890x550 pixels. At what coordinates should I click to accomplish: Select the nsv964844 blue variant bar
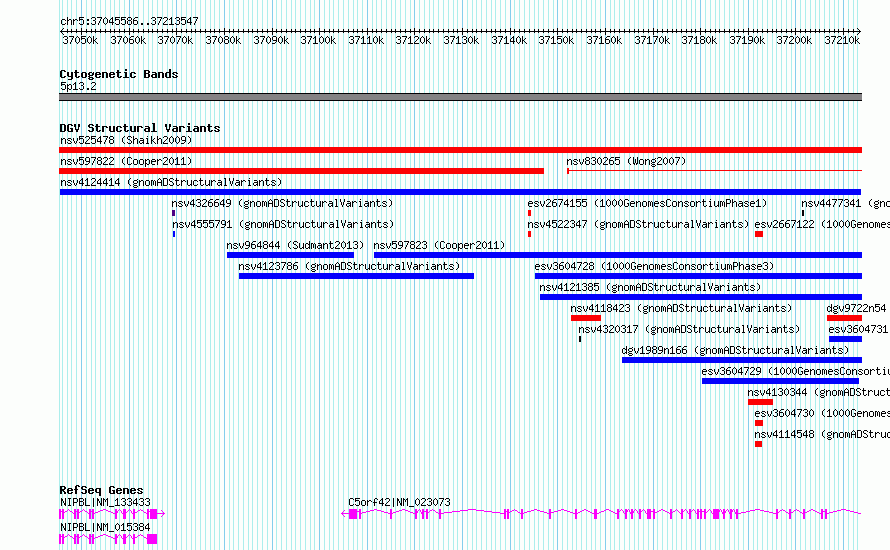click(290, 255)
